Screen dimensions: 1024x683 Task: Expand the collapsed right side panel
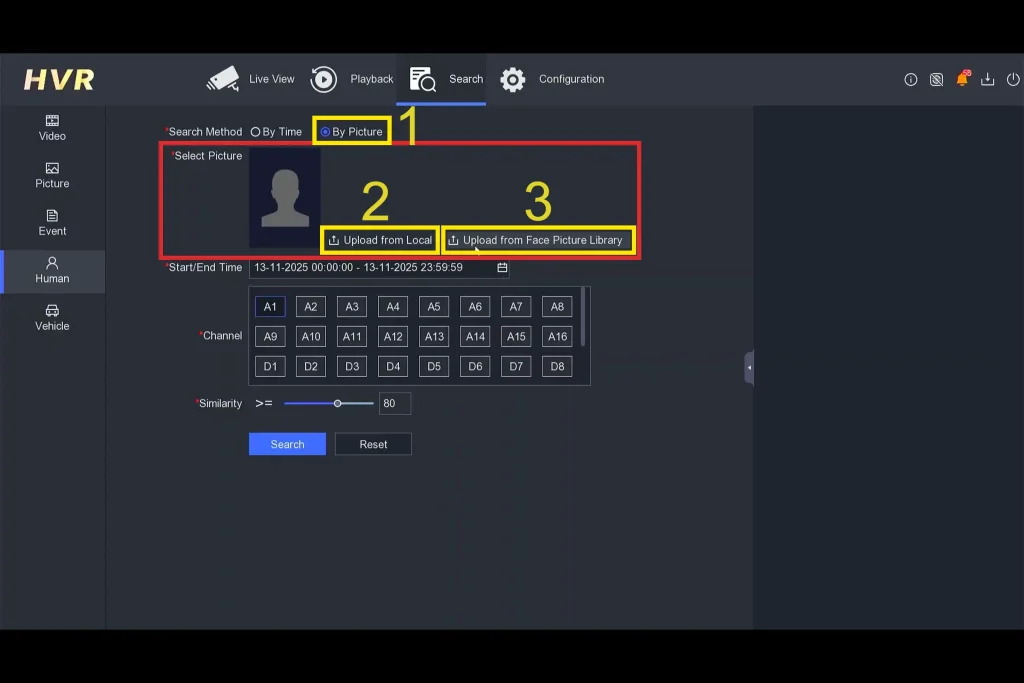(x=749, y=368)
